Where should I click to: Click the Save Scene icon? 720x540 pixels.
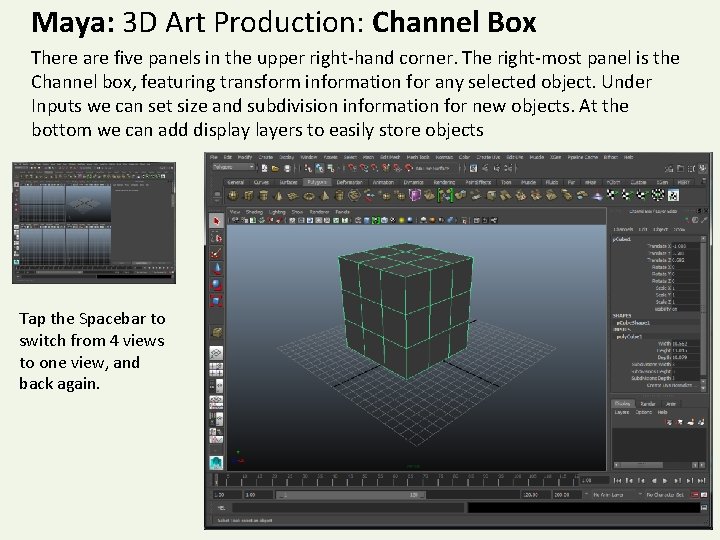pos(287,169)
